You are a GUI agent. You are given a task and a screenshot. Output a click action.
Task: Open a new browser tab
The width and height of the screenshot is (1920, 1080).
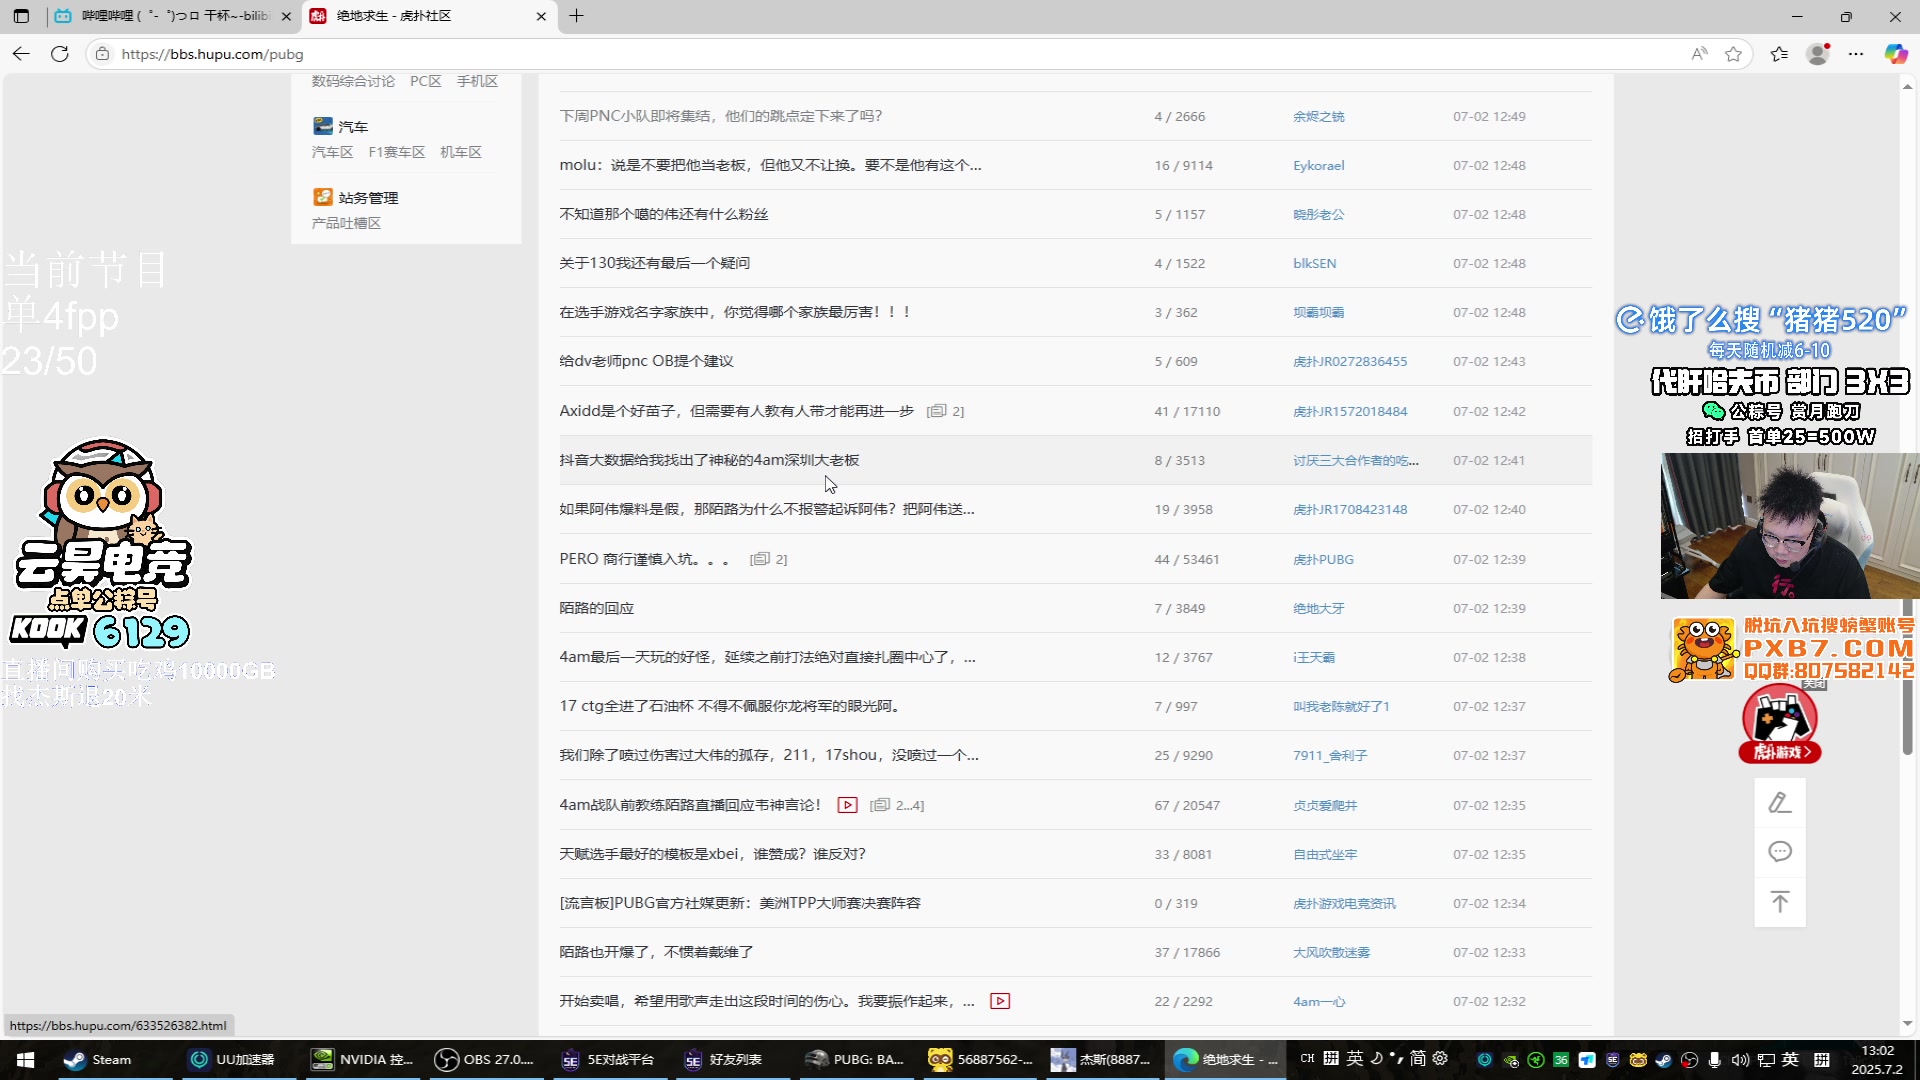576,16
